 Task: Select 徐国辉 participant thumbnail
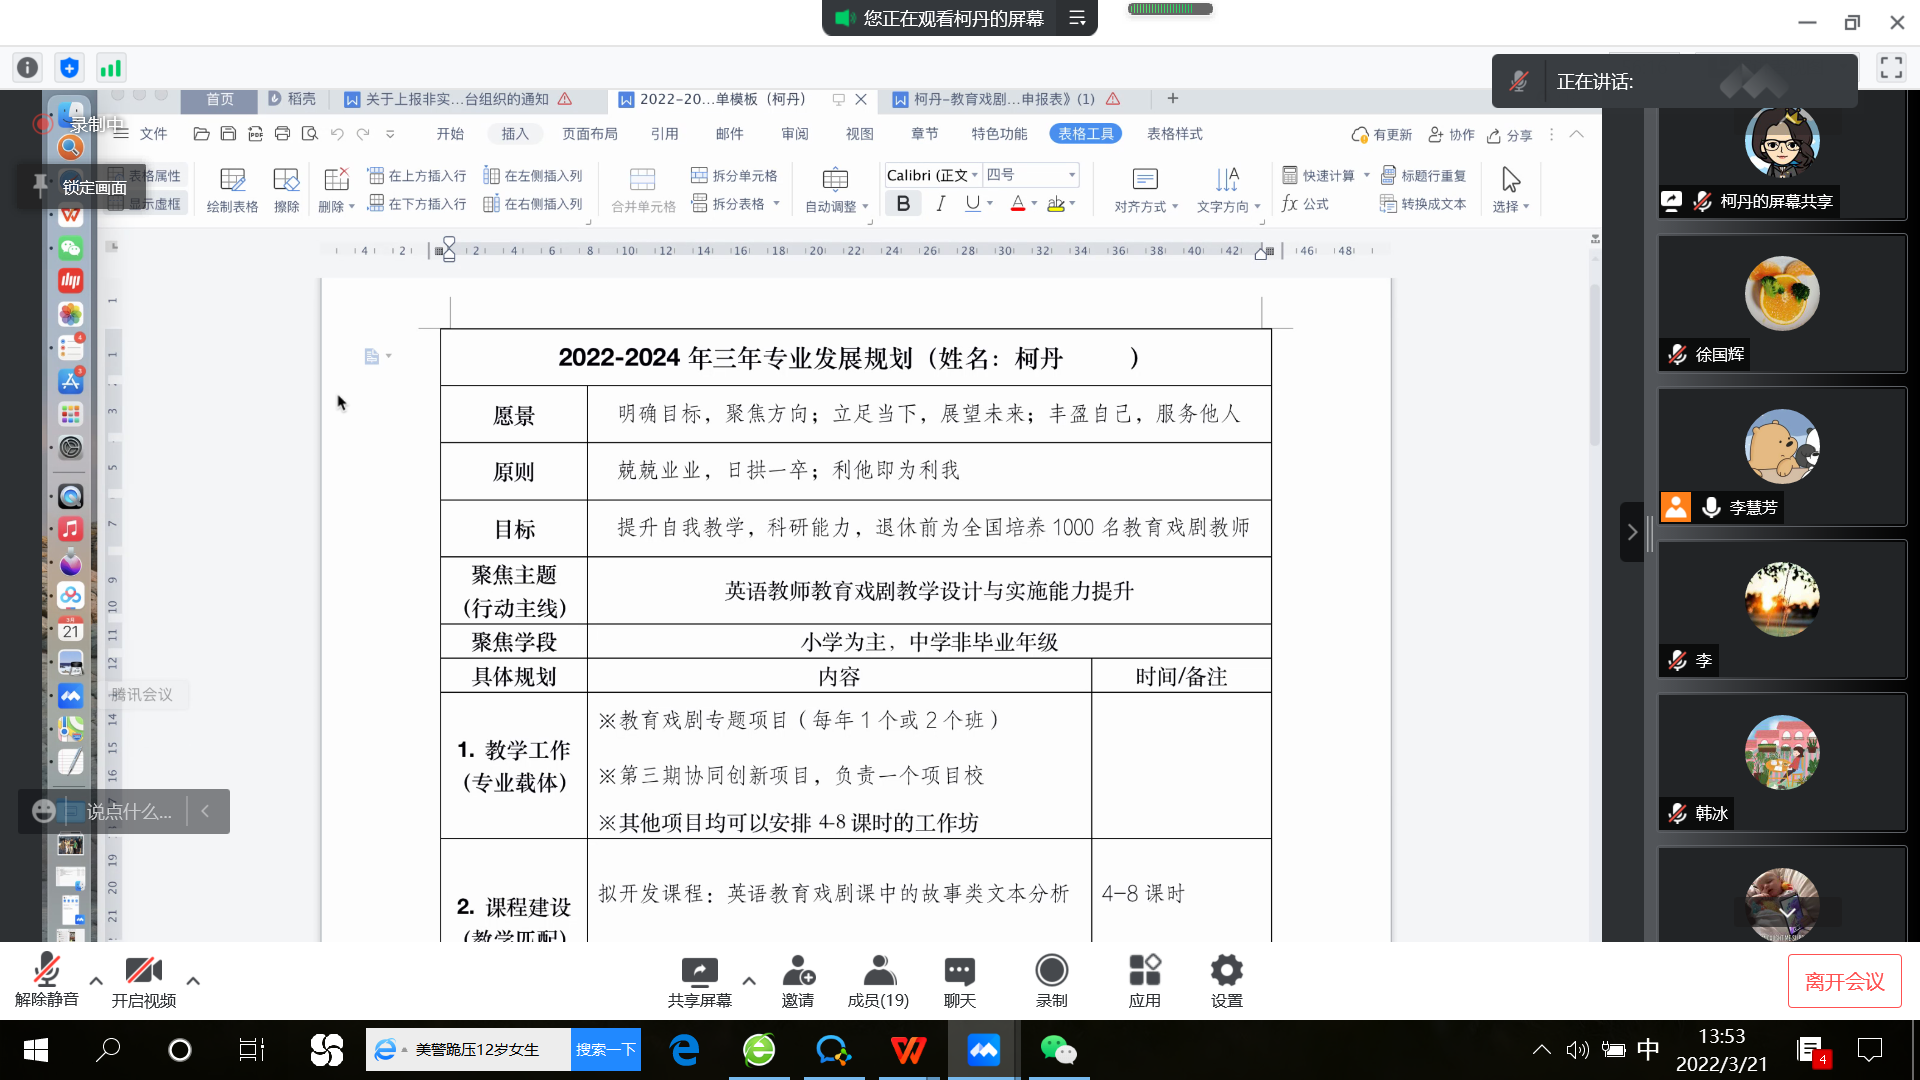(x=1782, y=303)
